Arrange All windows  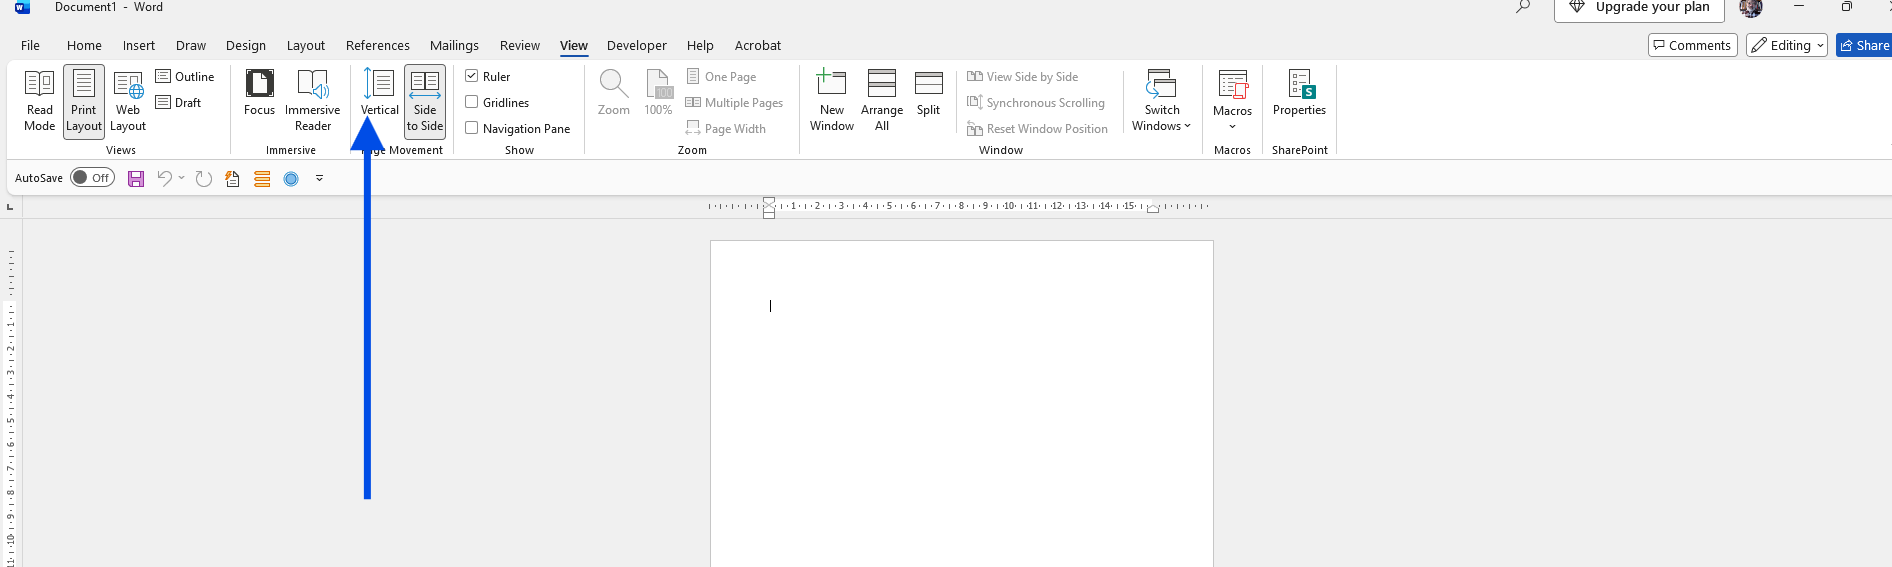pyautogui.click(x=881, y=100)
